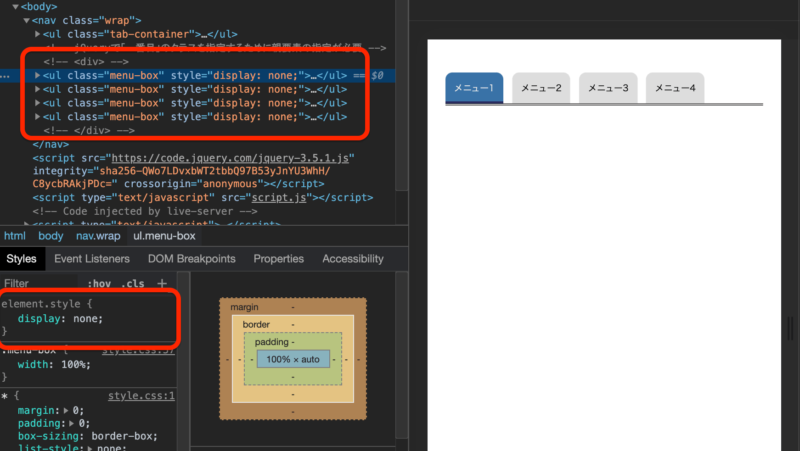Open the script.js source link
Screen dimensions: 800x451
(279, 197)
